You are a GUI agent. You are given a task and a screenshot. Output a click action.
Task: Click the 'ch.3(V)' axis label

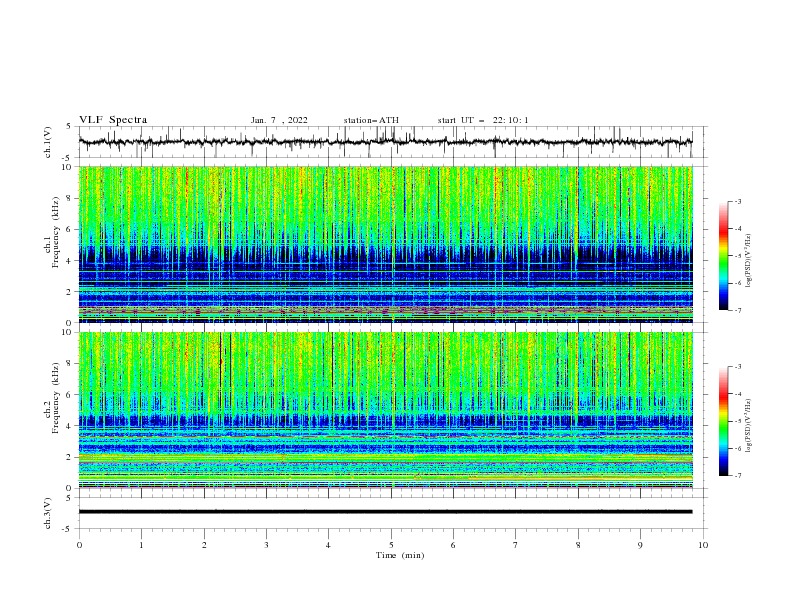(x=48, y=513)
